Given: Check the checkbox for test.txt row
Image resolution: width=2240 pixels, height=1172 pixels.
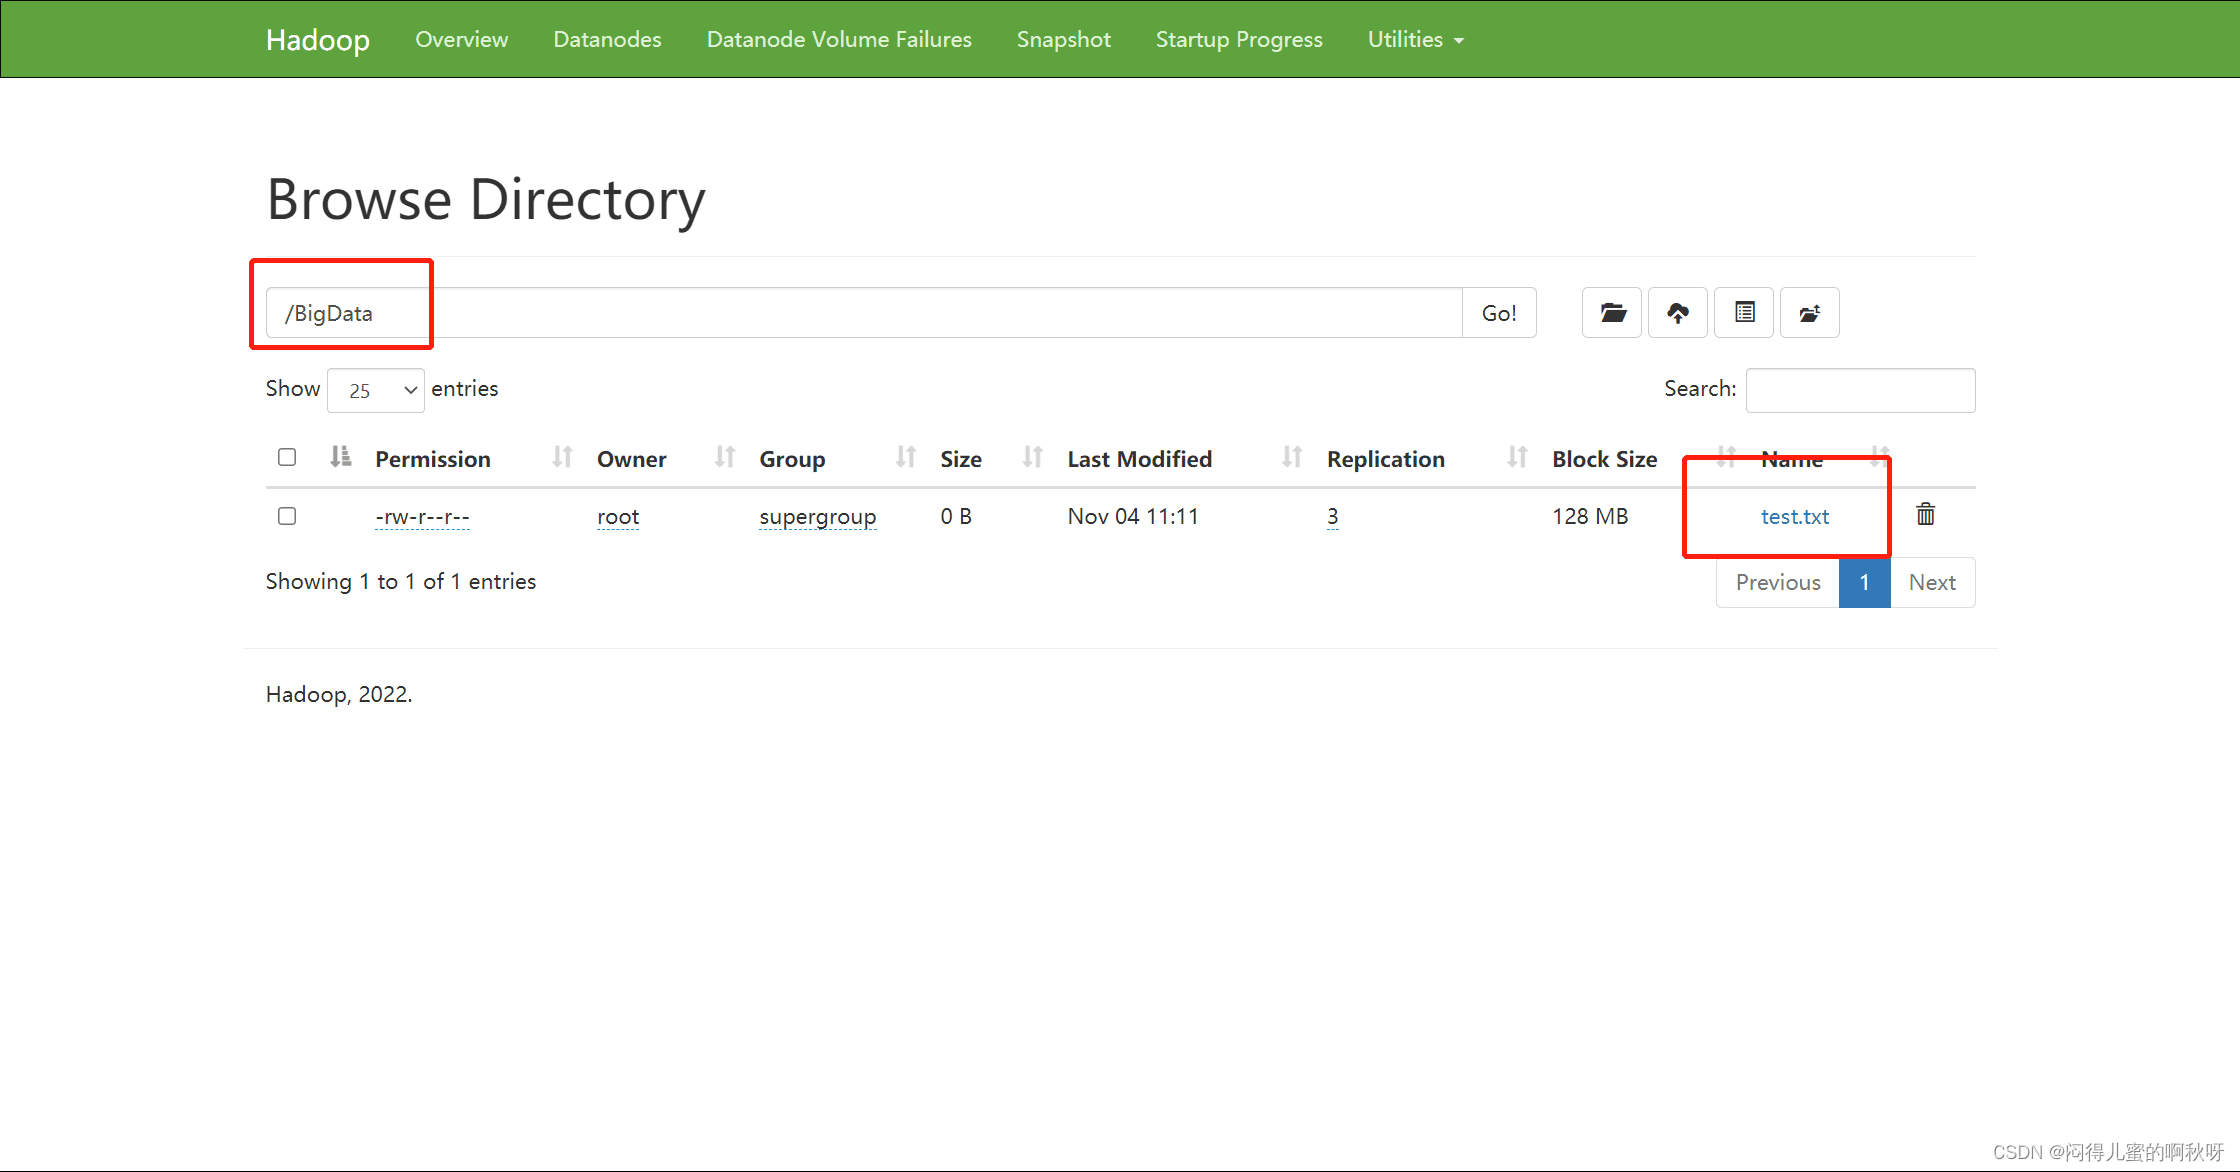Looking at the screenshot, I should pos(287,516).
